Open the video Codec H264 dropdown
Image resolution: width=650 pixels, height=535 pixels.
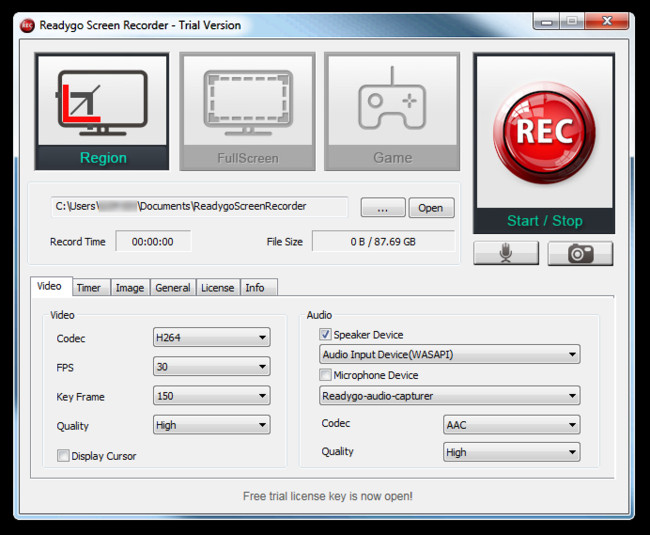pyautogui.click(x=212, y=337)
